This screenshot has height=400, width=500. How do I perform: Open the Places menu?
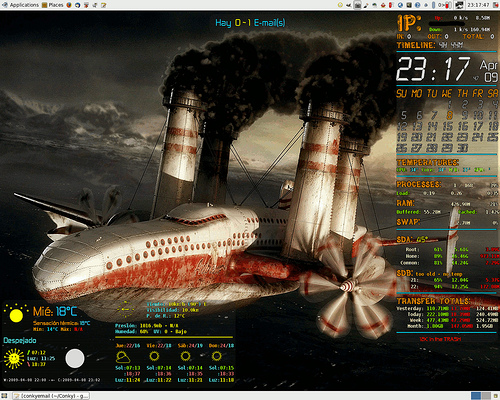[52, 5]
